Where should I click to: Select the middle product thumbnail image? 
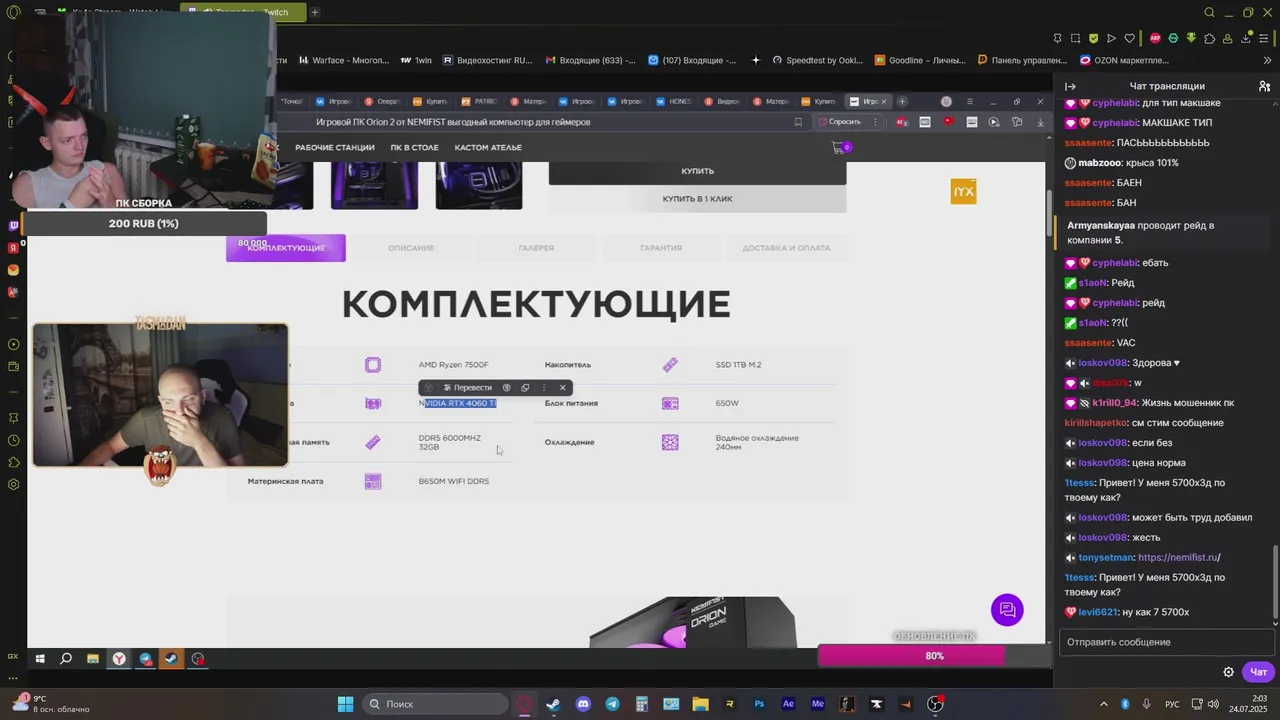[374, 186]
